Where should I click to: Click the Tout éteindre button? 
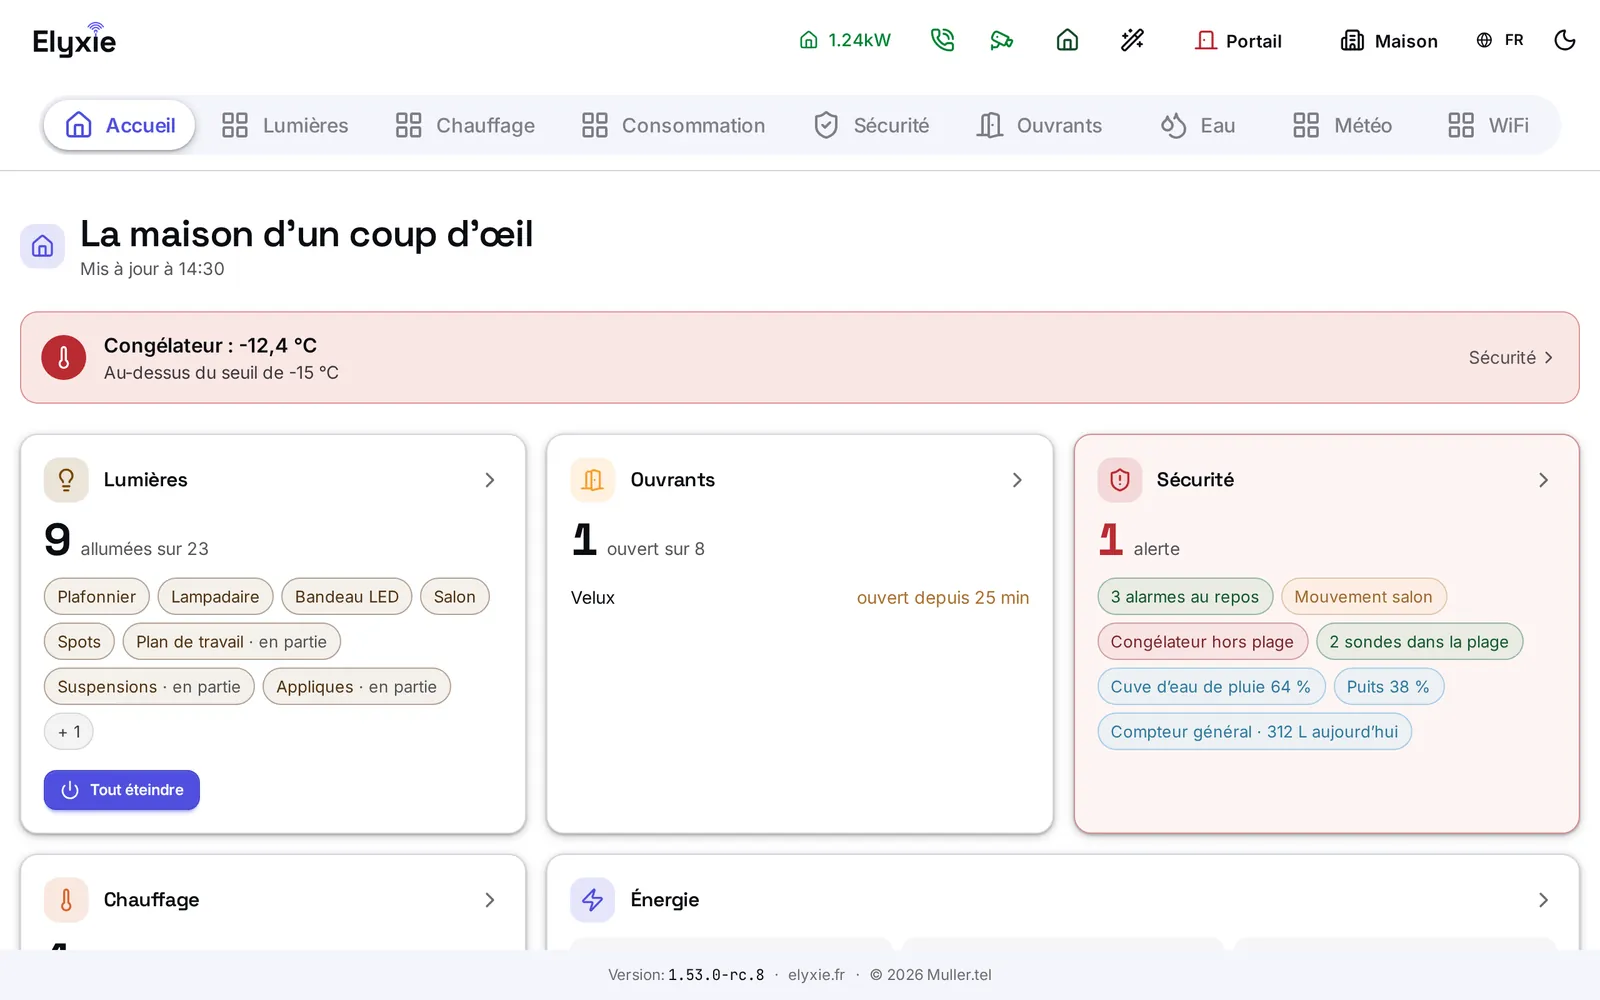coord(122,790)
